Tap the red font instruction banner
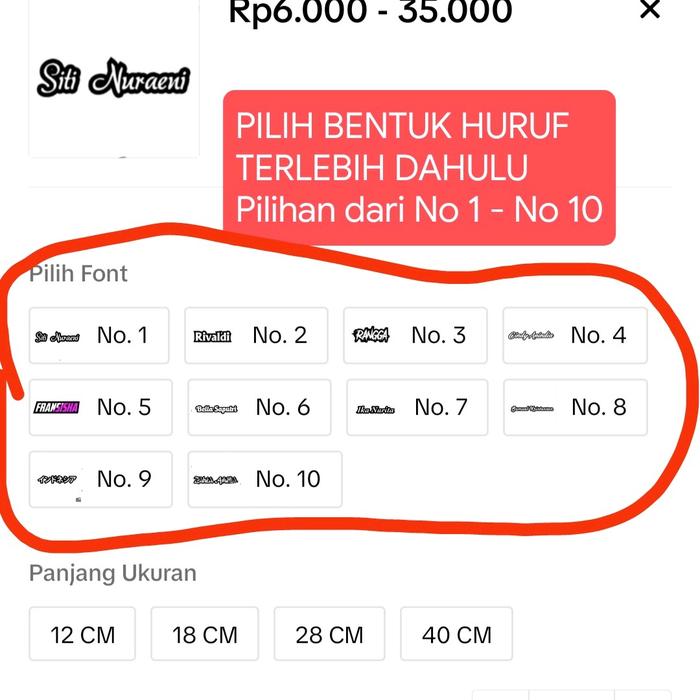This screenshot has height=700, width=700. [x=418, y=168]
